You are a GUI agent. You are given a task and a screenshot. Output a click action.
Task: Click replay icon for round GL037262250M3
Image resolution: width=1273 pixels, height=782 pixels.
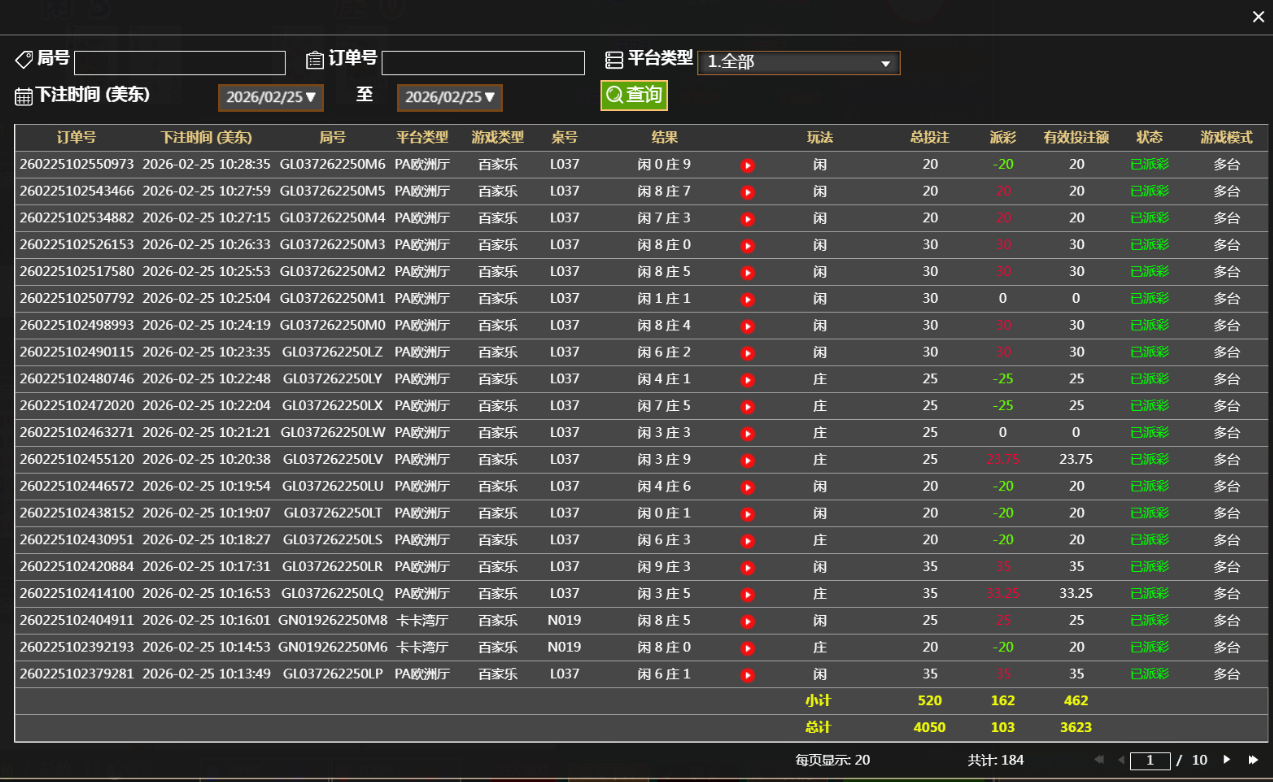[747, 245]
